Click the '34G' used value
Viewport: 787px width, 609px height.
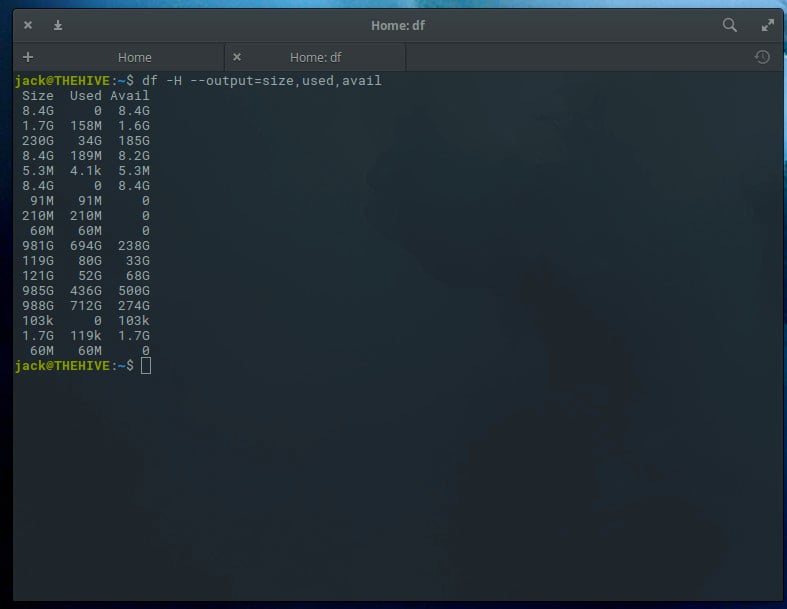pyautogui.click(x=89, y=141)
